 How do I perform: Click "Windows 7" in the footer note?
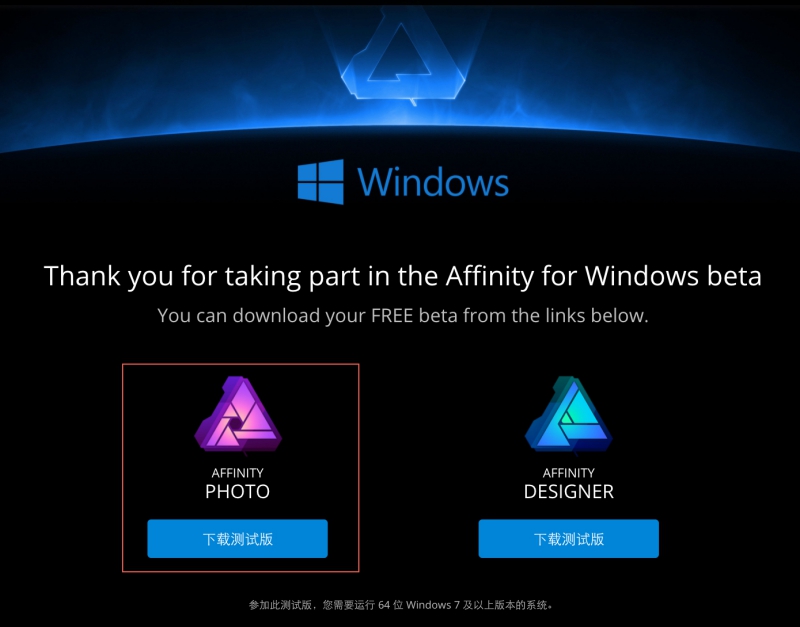coord(433,605)
